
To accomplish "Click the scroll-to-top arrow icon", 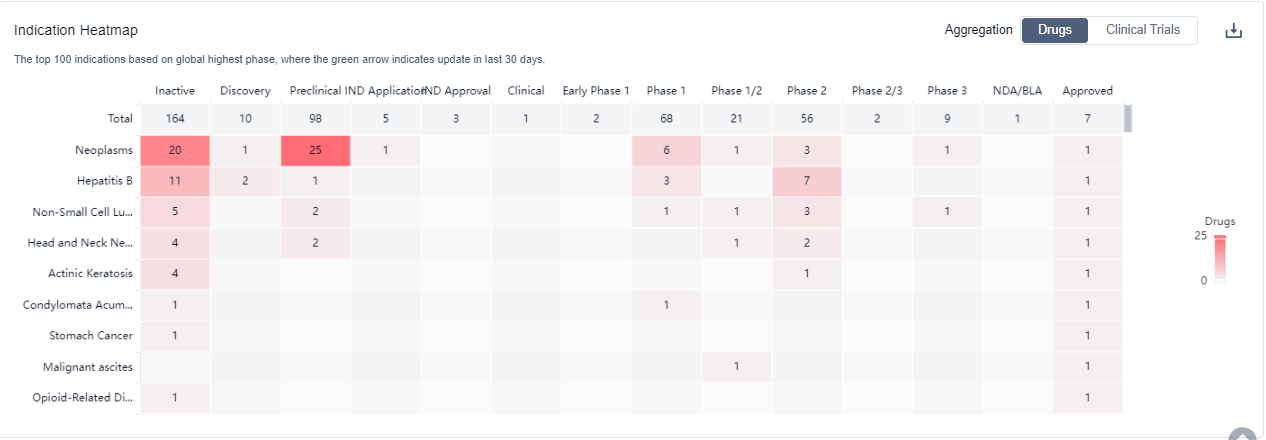I will pos(1242,434).
